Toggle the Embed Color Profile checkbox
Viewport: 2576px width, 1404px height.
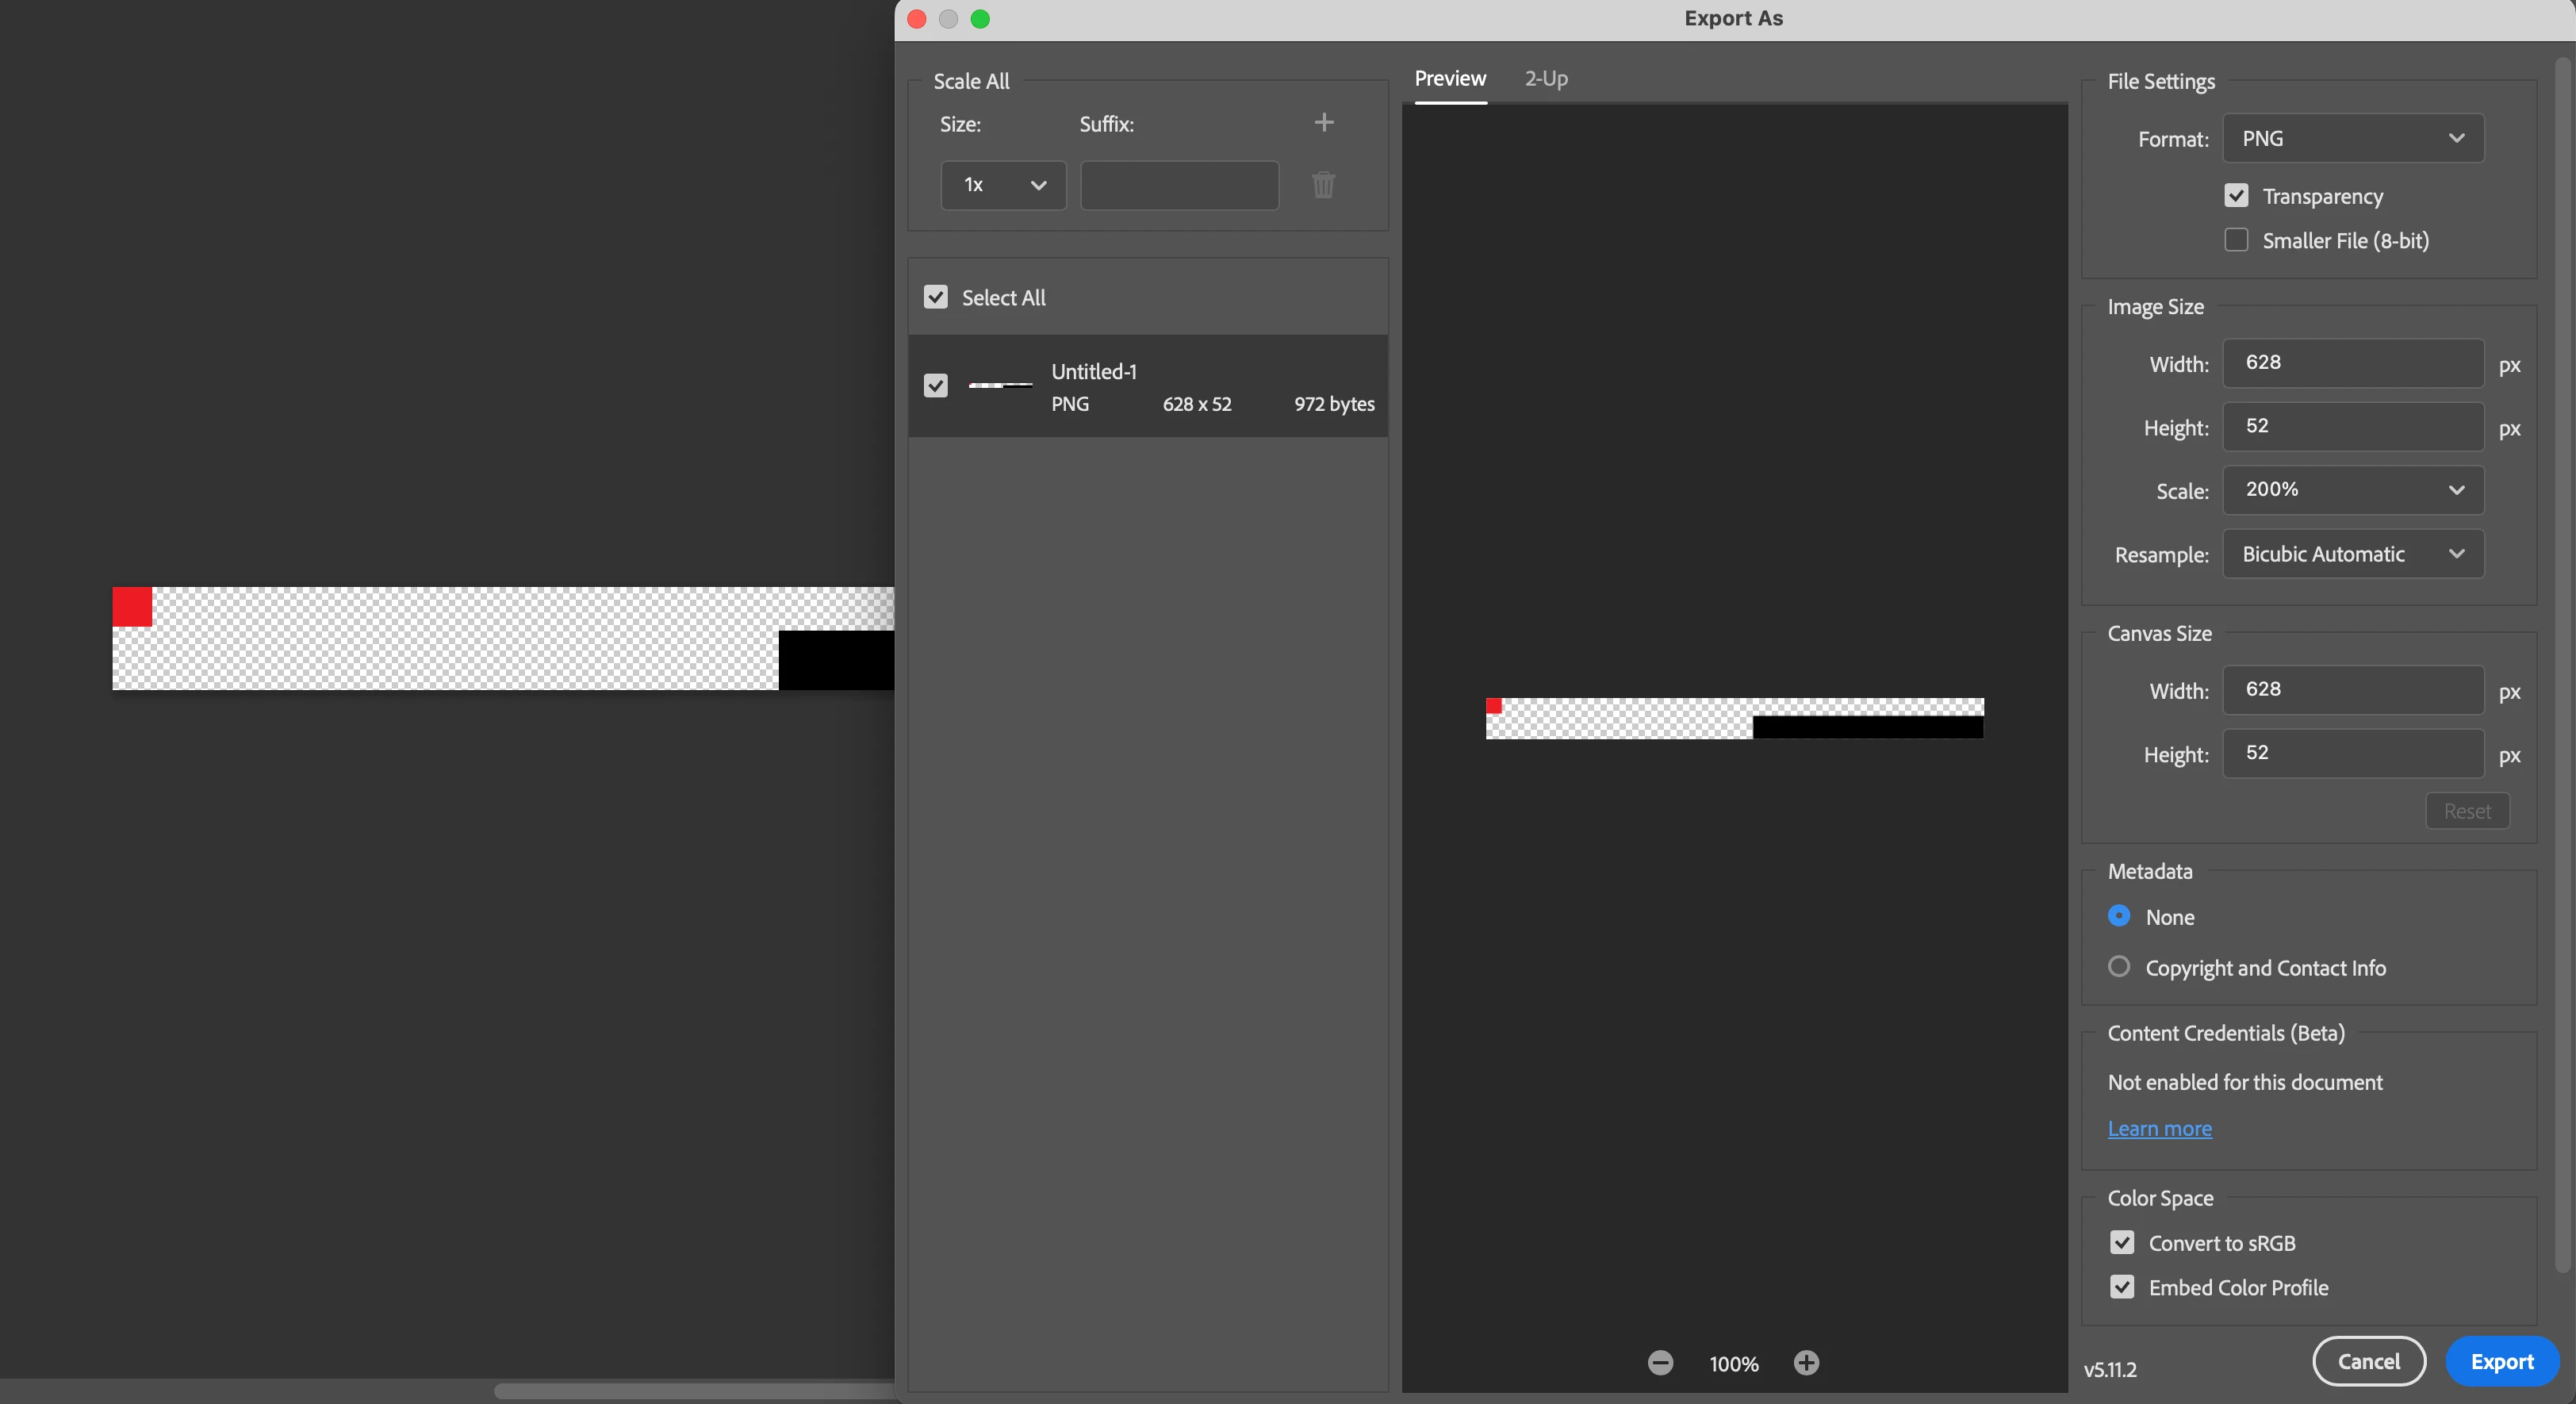tap(2122, 1287)
